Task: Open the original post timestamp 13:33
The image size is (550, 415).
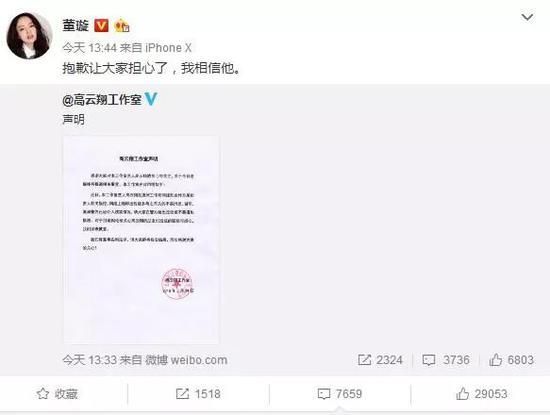Action: (x=89, y=360)
